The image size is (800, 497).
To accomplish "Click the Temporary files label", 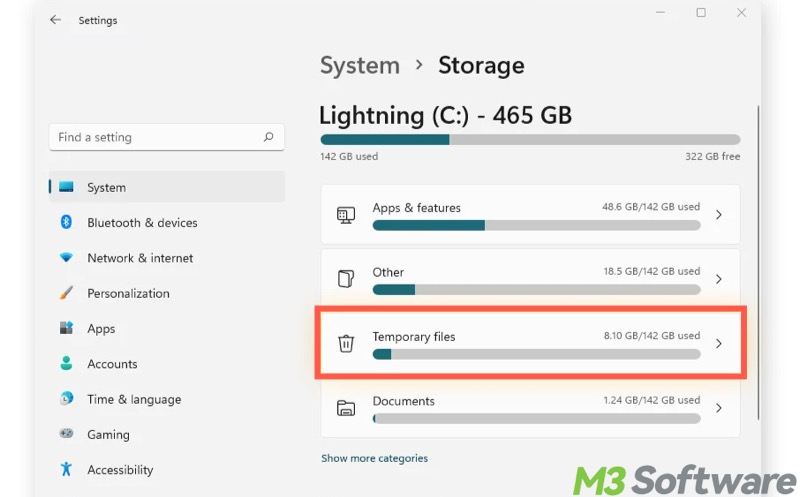I will 414,337.
